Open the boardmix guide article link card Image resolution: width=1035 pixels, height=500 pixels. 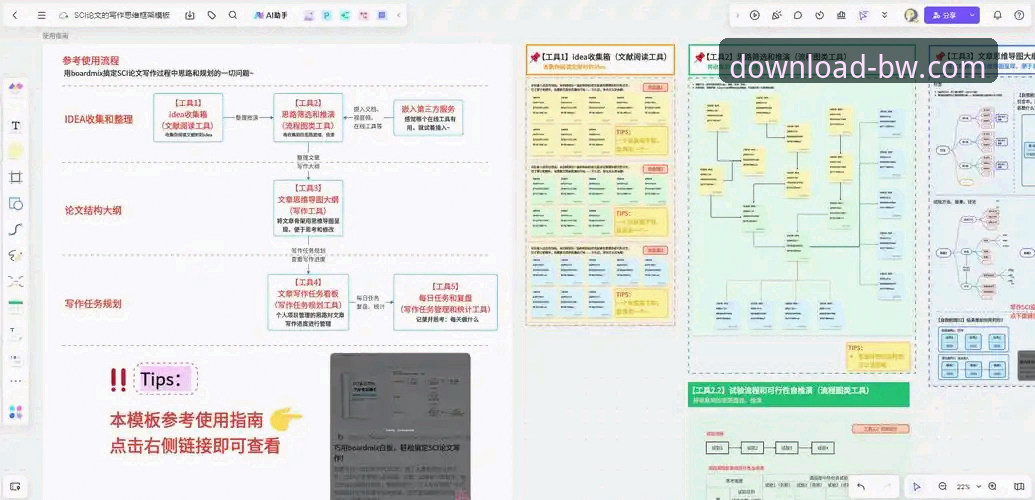click(401, 426)
